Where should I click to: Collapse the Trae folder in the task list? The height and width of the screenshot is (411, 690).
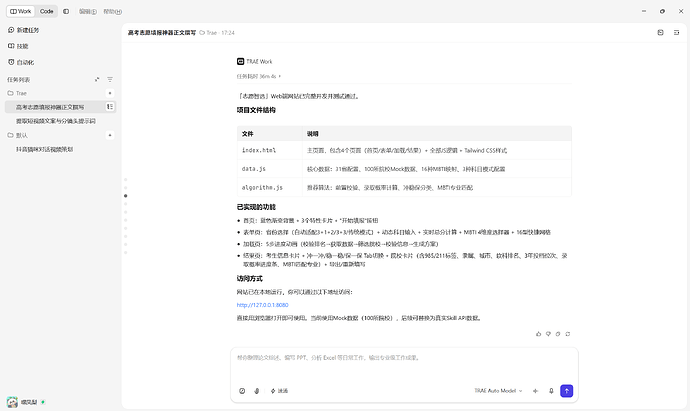point(17,93)
